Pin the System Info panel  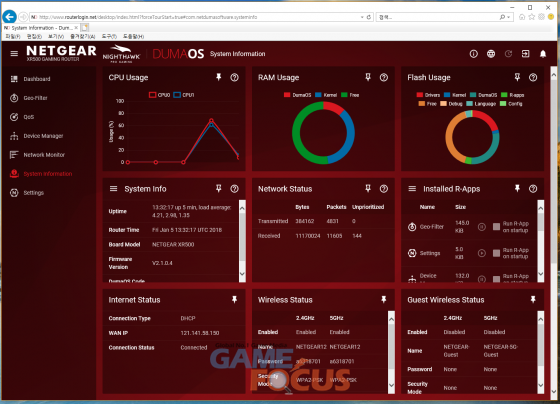click(x=219, y=189)
